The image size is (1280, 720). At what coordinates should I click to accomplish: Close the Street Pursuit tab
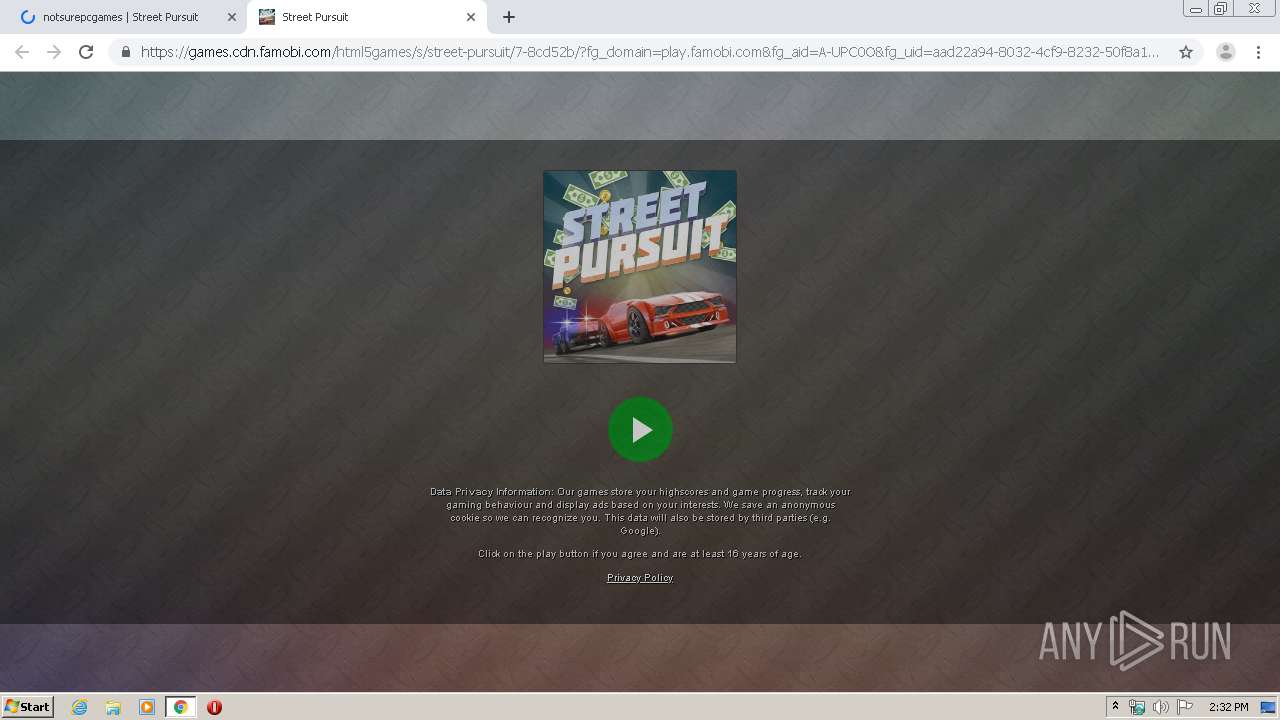click(471, 17)
